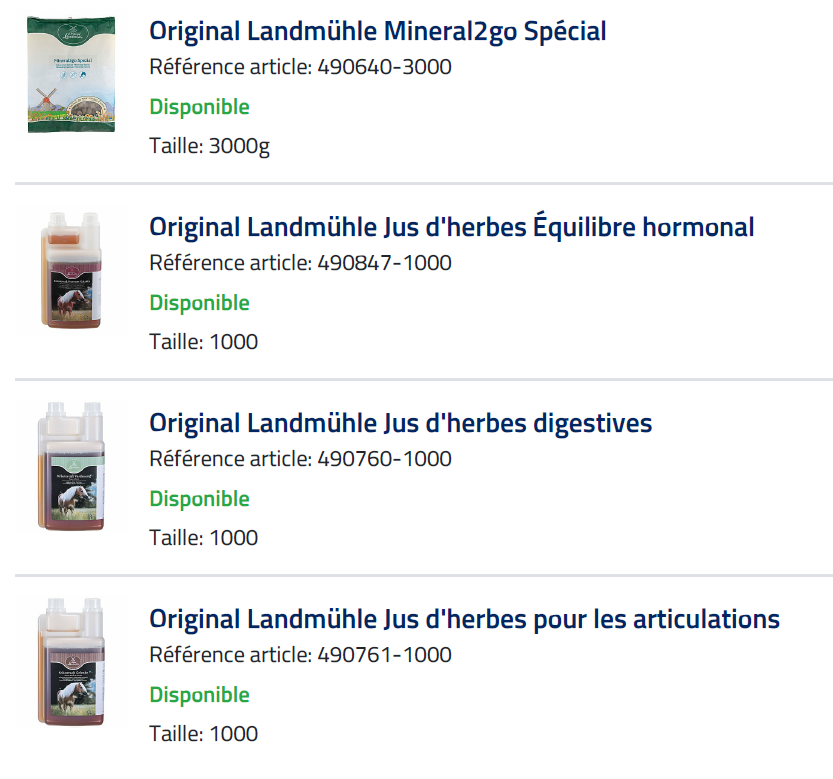Click Taille: 1000 under Jus d'herbes digestives
Image resolution: width=833 pixels, height=779 pixels.
(x=203, y=538)
